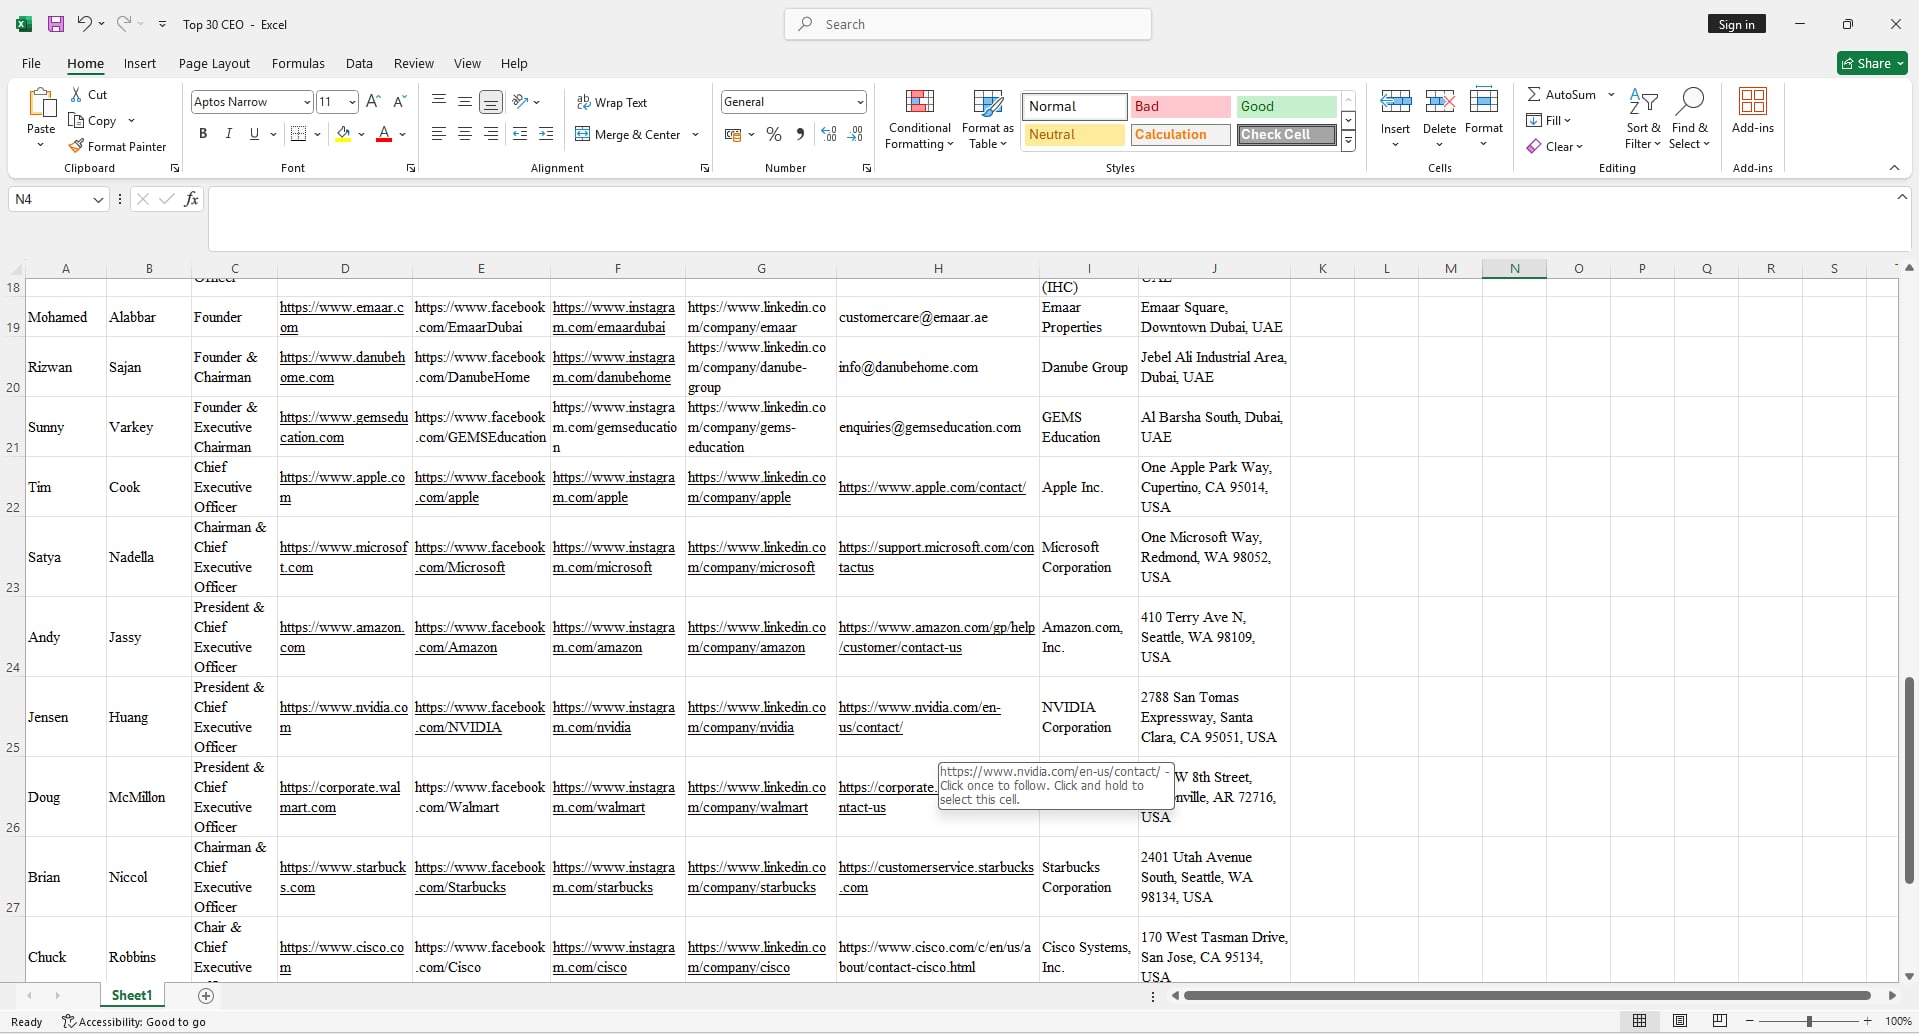Open the linkedin.com/company/nvidia link
The image size is (1919, 1034).
(757, 717)
